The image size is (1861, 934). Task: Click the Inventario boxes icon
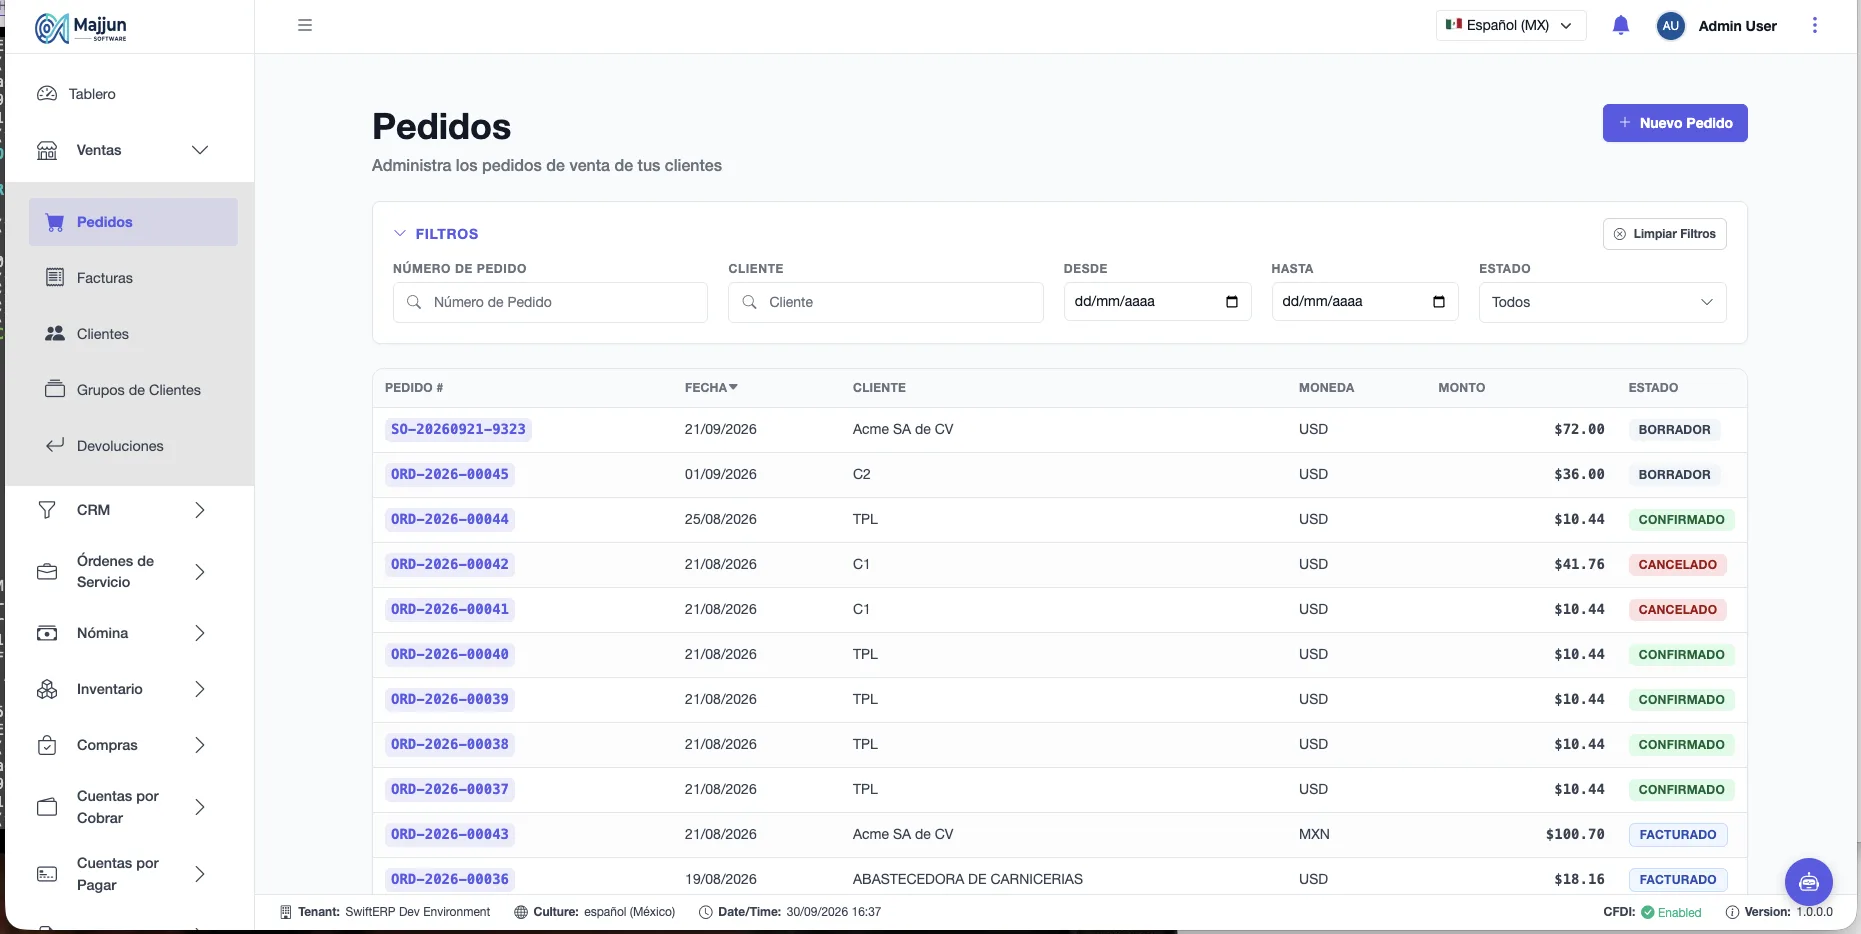(x=47, y=689)
